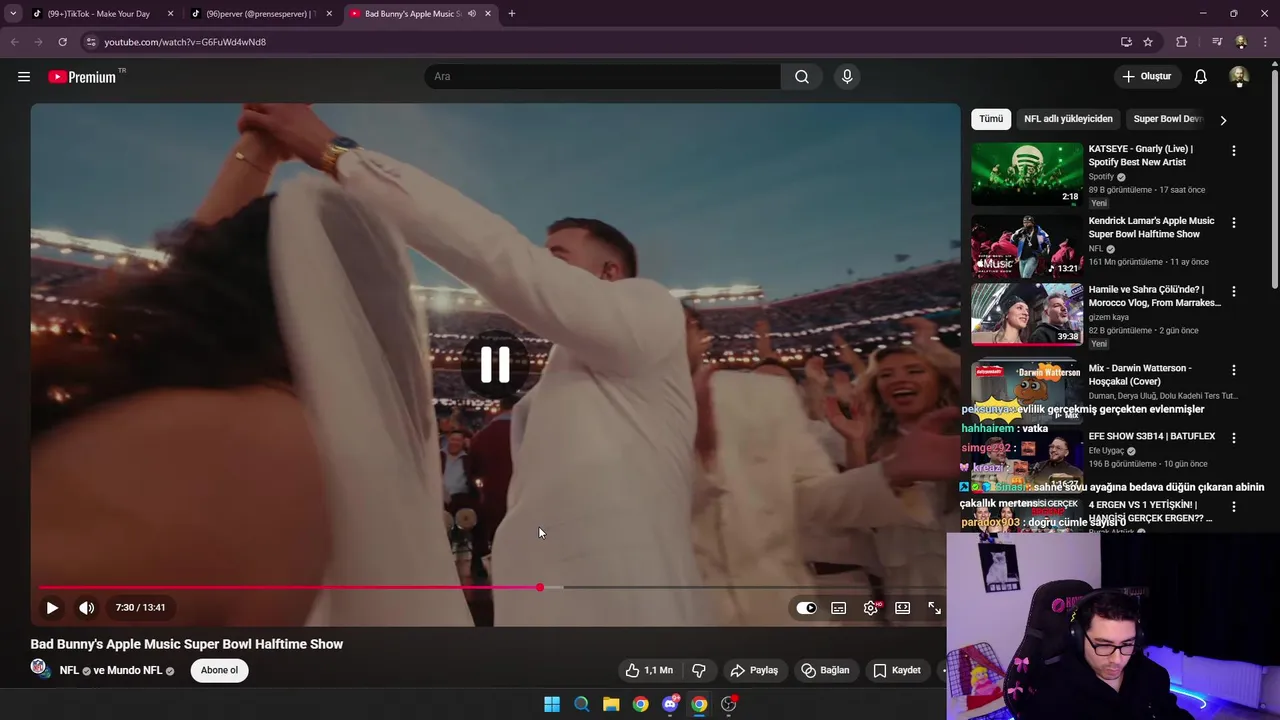Open KATSEYE Gnarly video thumbnail
1280x720 pixels.
1027,174
